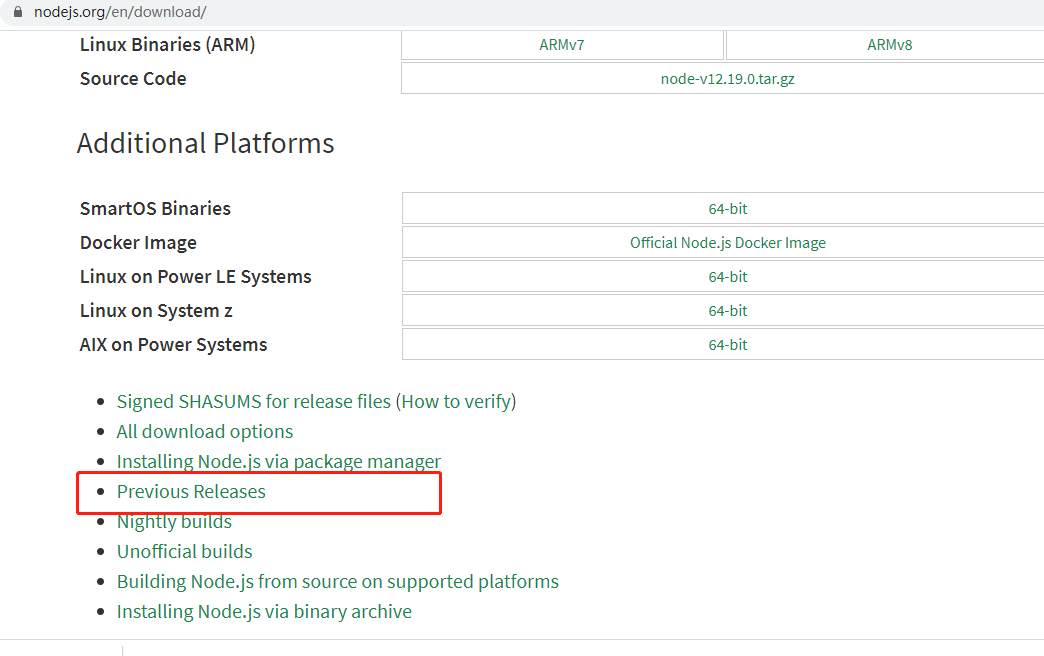Download AIX on Power Systems 64-bit

[x=728, y=345]
